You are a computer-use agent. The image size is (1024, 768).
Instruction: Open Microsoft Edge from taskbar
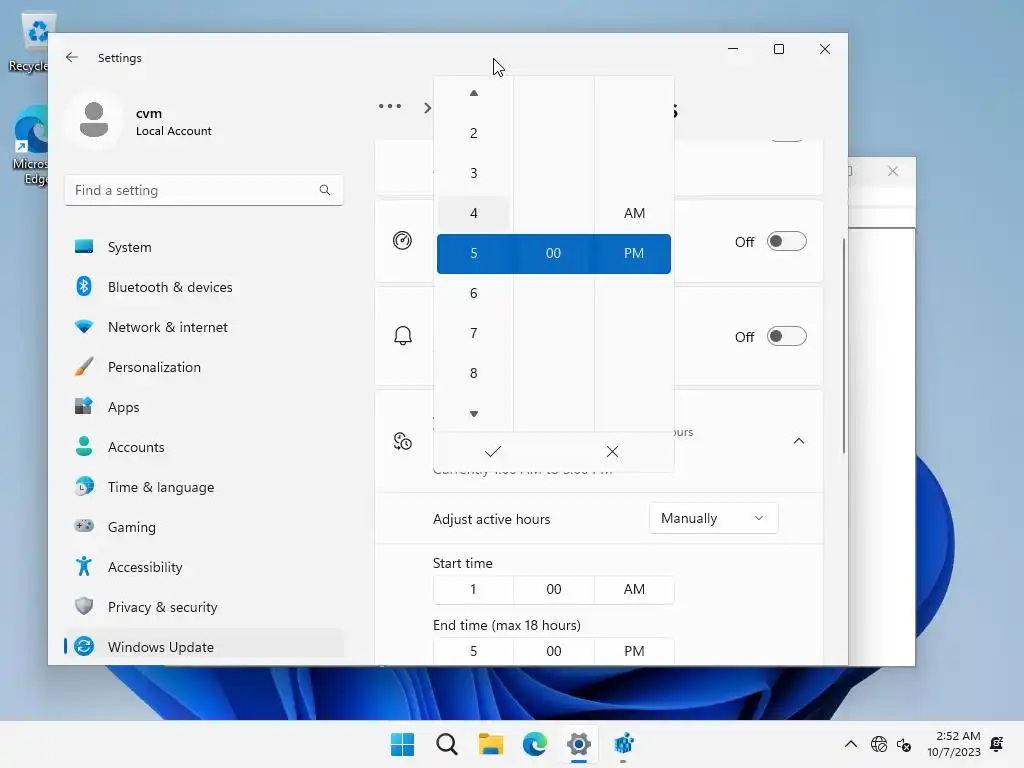click(x=535, y=744)
